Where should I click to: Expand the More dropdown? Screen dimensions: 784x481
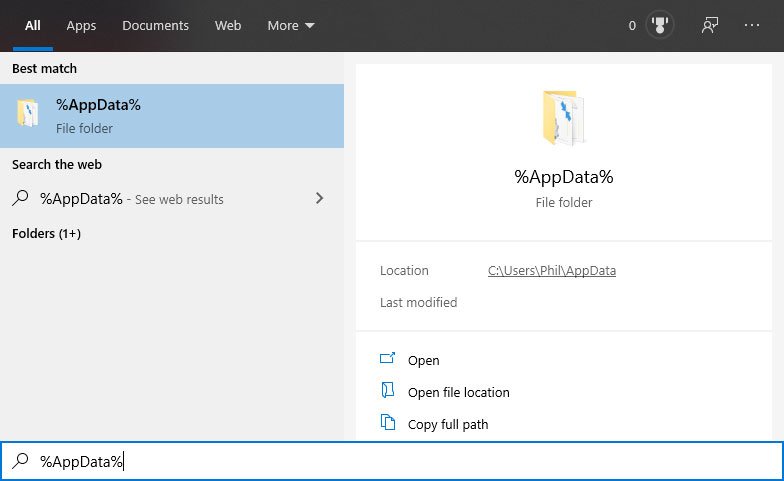tap(290, 26)
